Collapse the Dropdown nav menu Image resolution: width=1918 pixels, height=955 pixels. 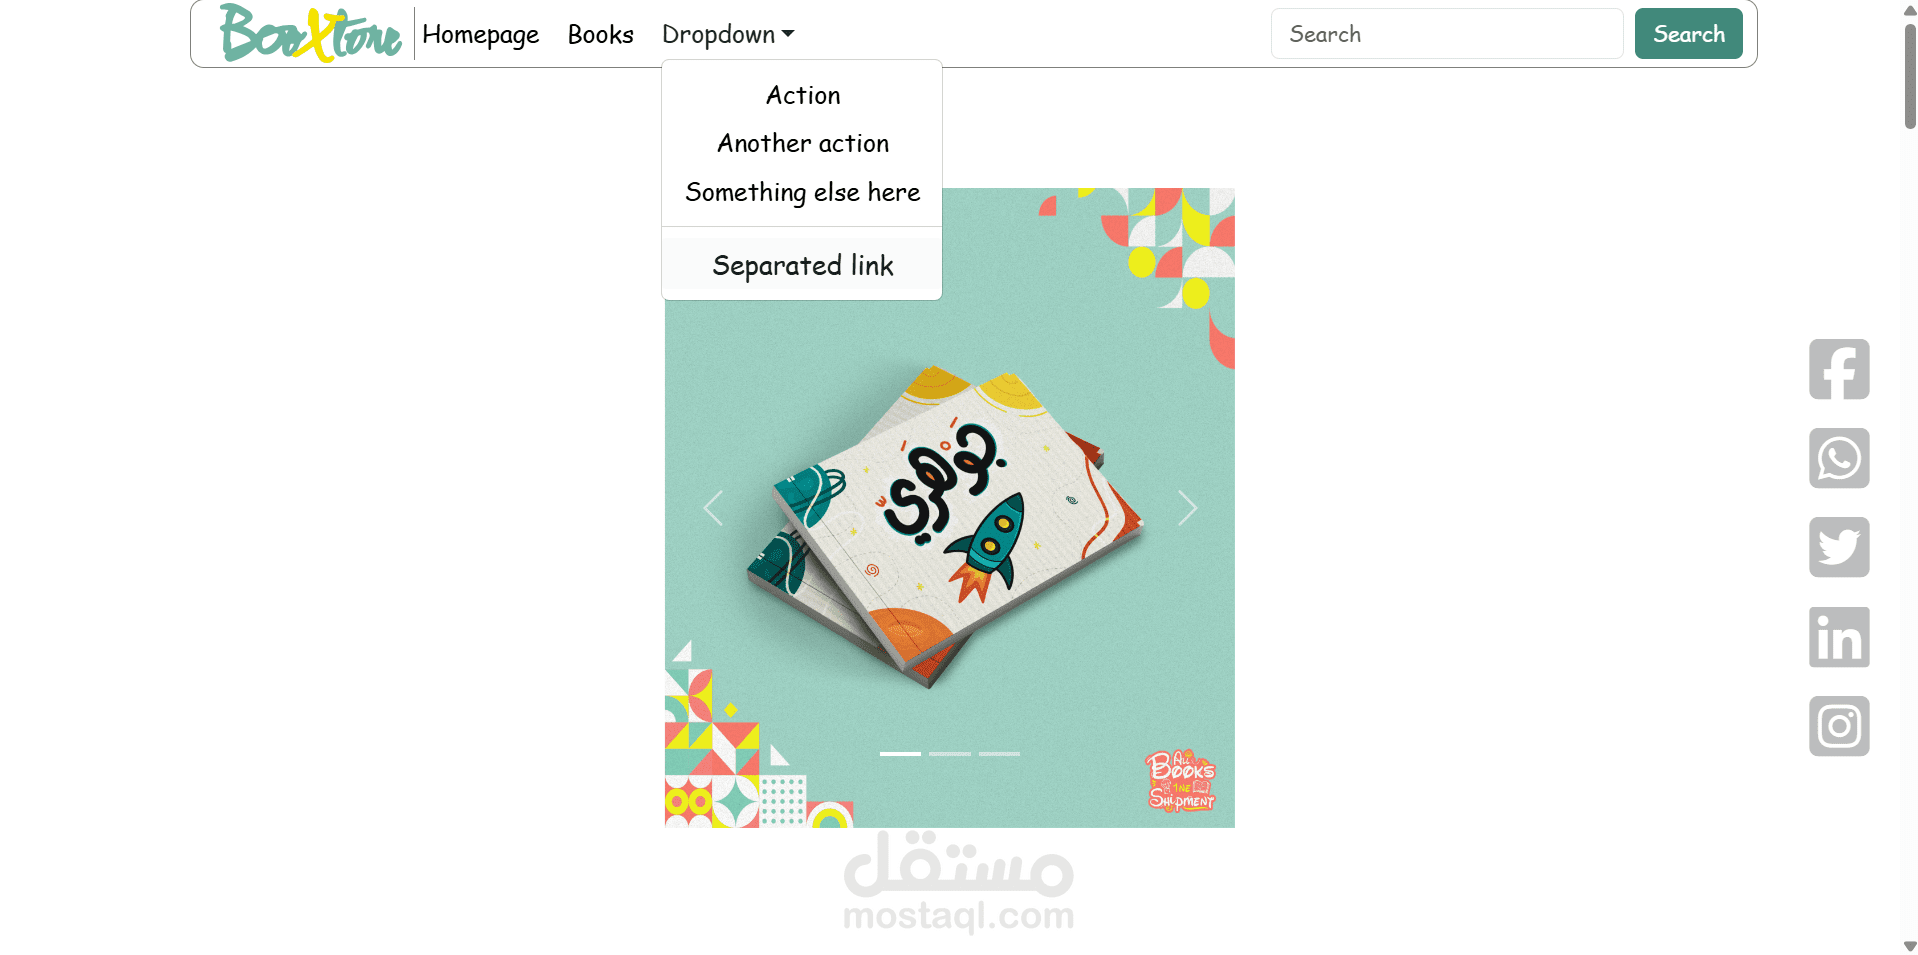[x=728, y=34]
